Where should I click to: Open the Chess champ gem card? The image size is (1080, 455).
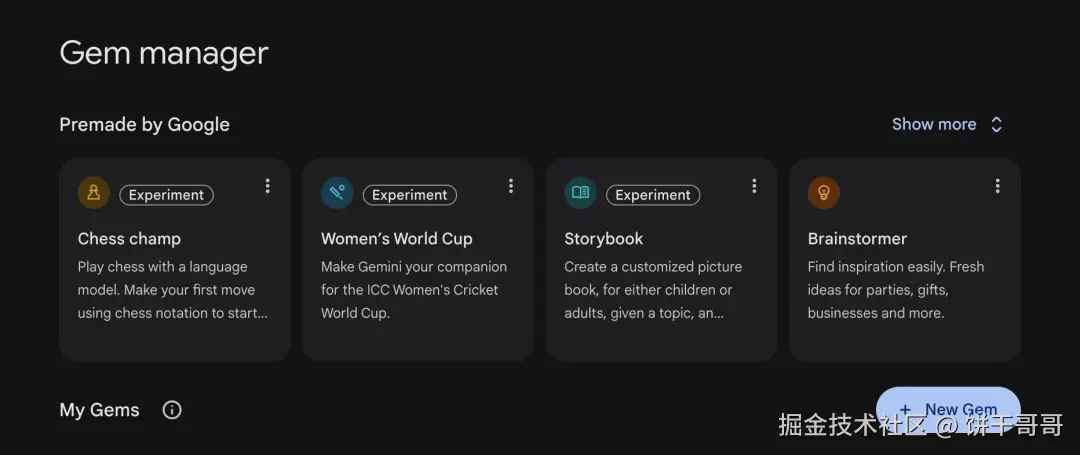tap(175, 260)
